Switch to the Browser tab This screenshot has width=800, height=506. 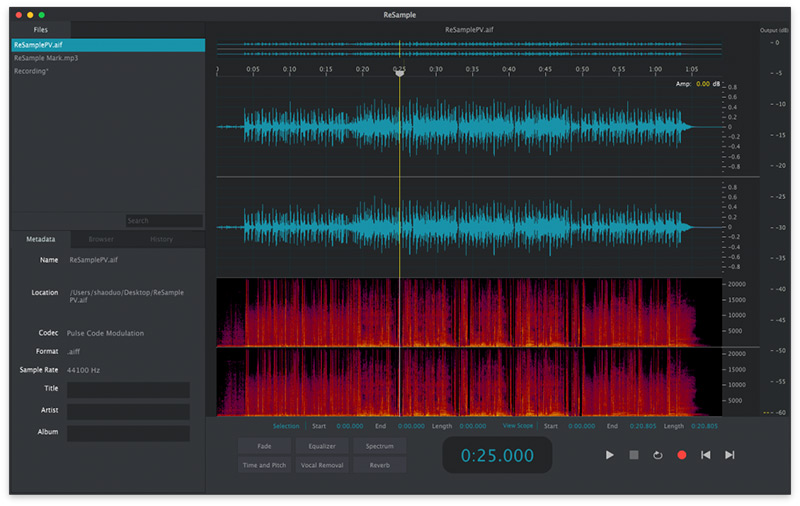tap(101, 240)
